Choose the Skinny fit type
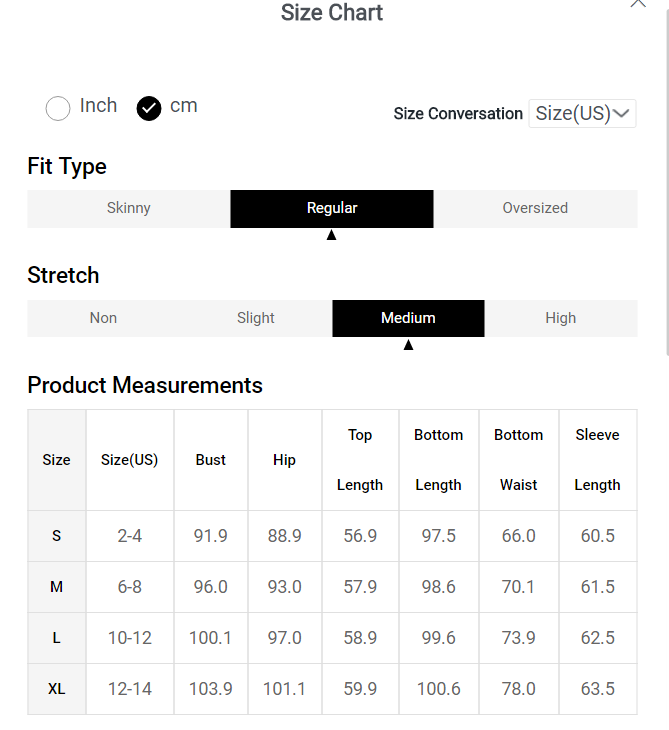This screenshot has width=669, height=730. [x=129, y=209]
